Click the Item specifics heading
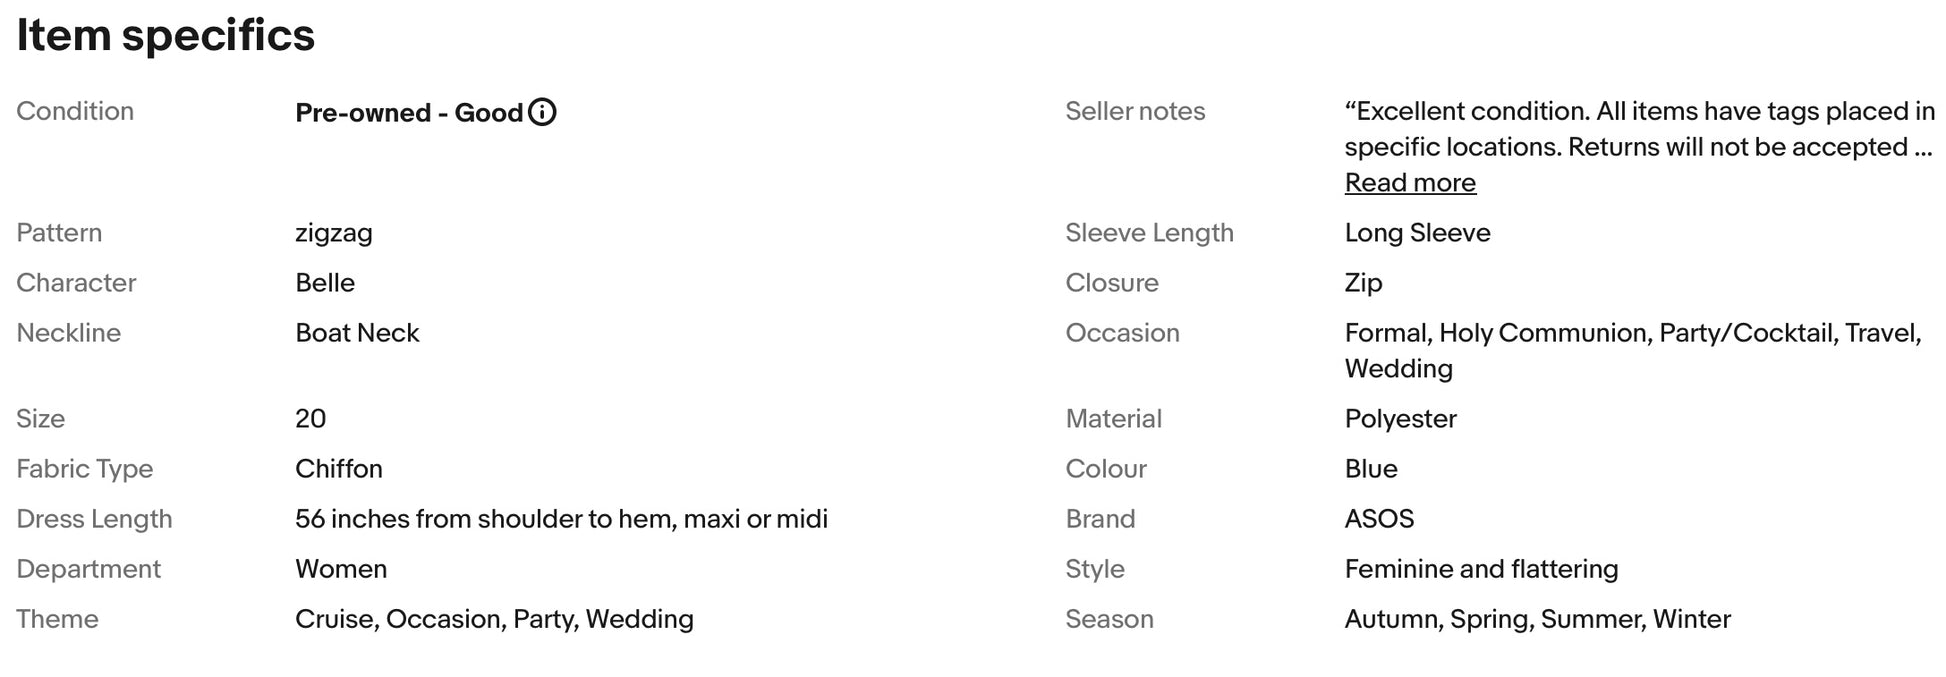This screenshot has height=677, width=1946. coord(166,35)
